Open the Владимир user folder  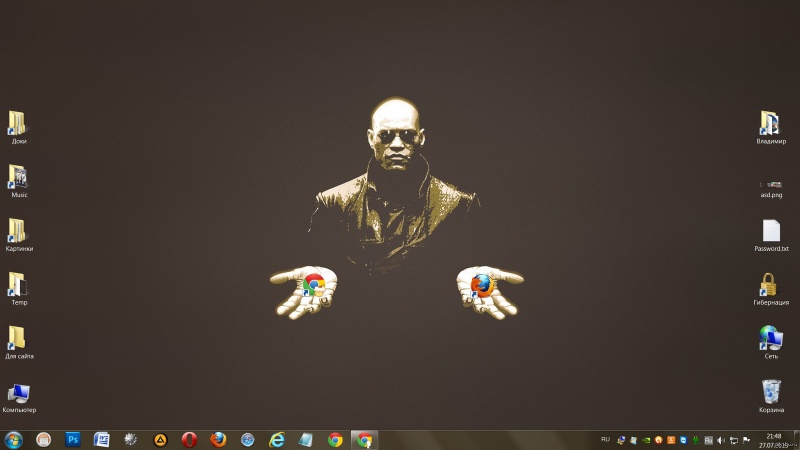771,128
